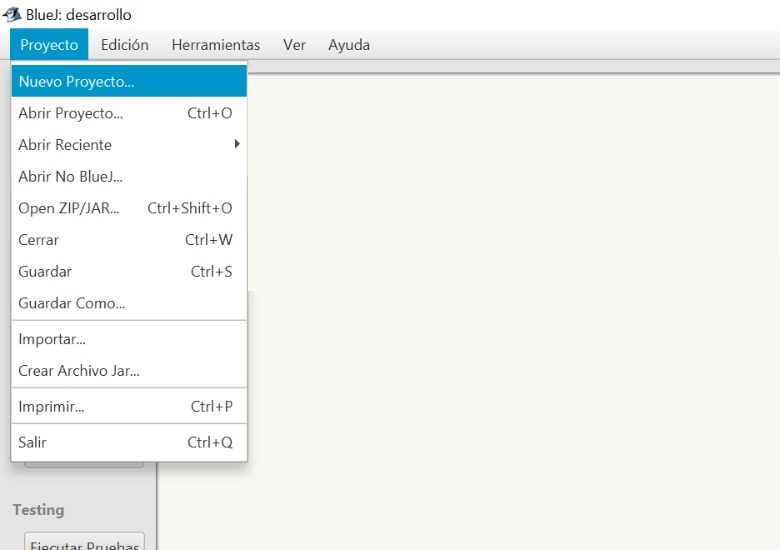Open the Ayuda menu
The image size is (780, 550).
click(349, 45)
